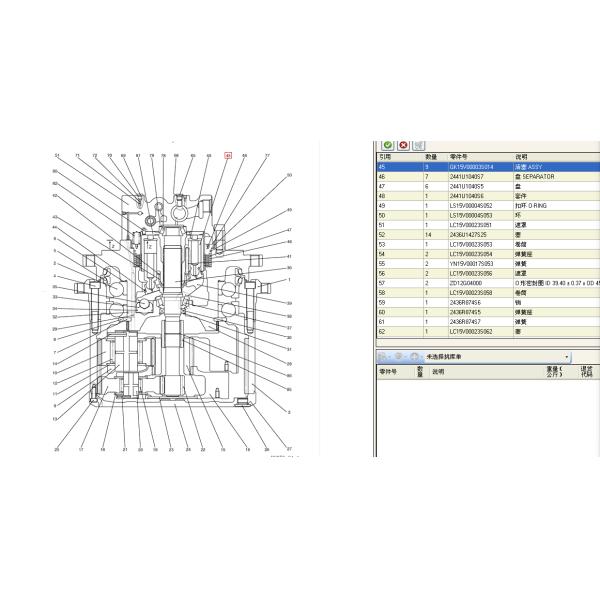
Task: Click the 引用 column header
Action: point(384,157)
